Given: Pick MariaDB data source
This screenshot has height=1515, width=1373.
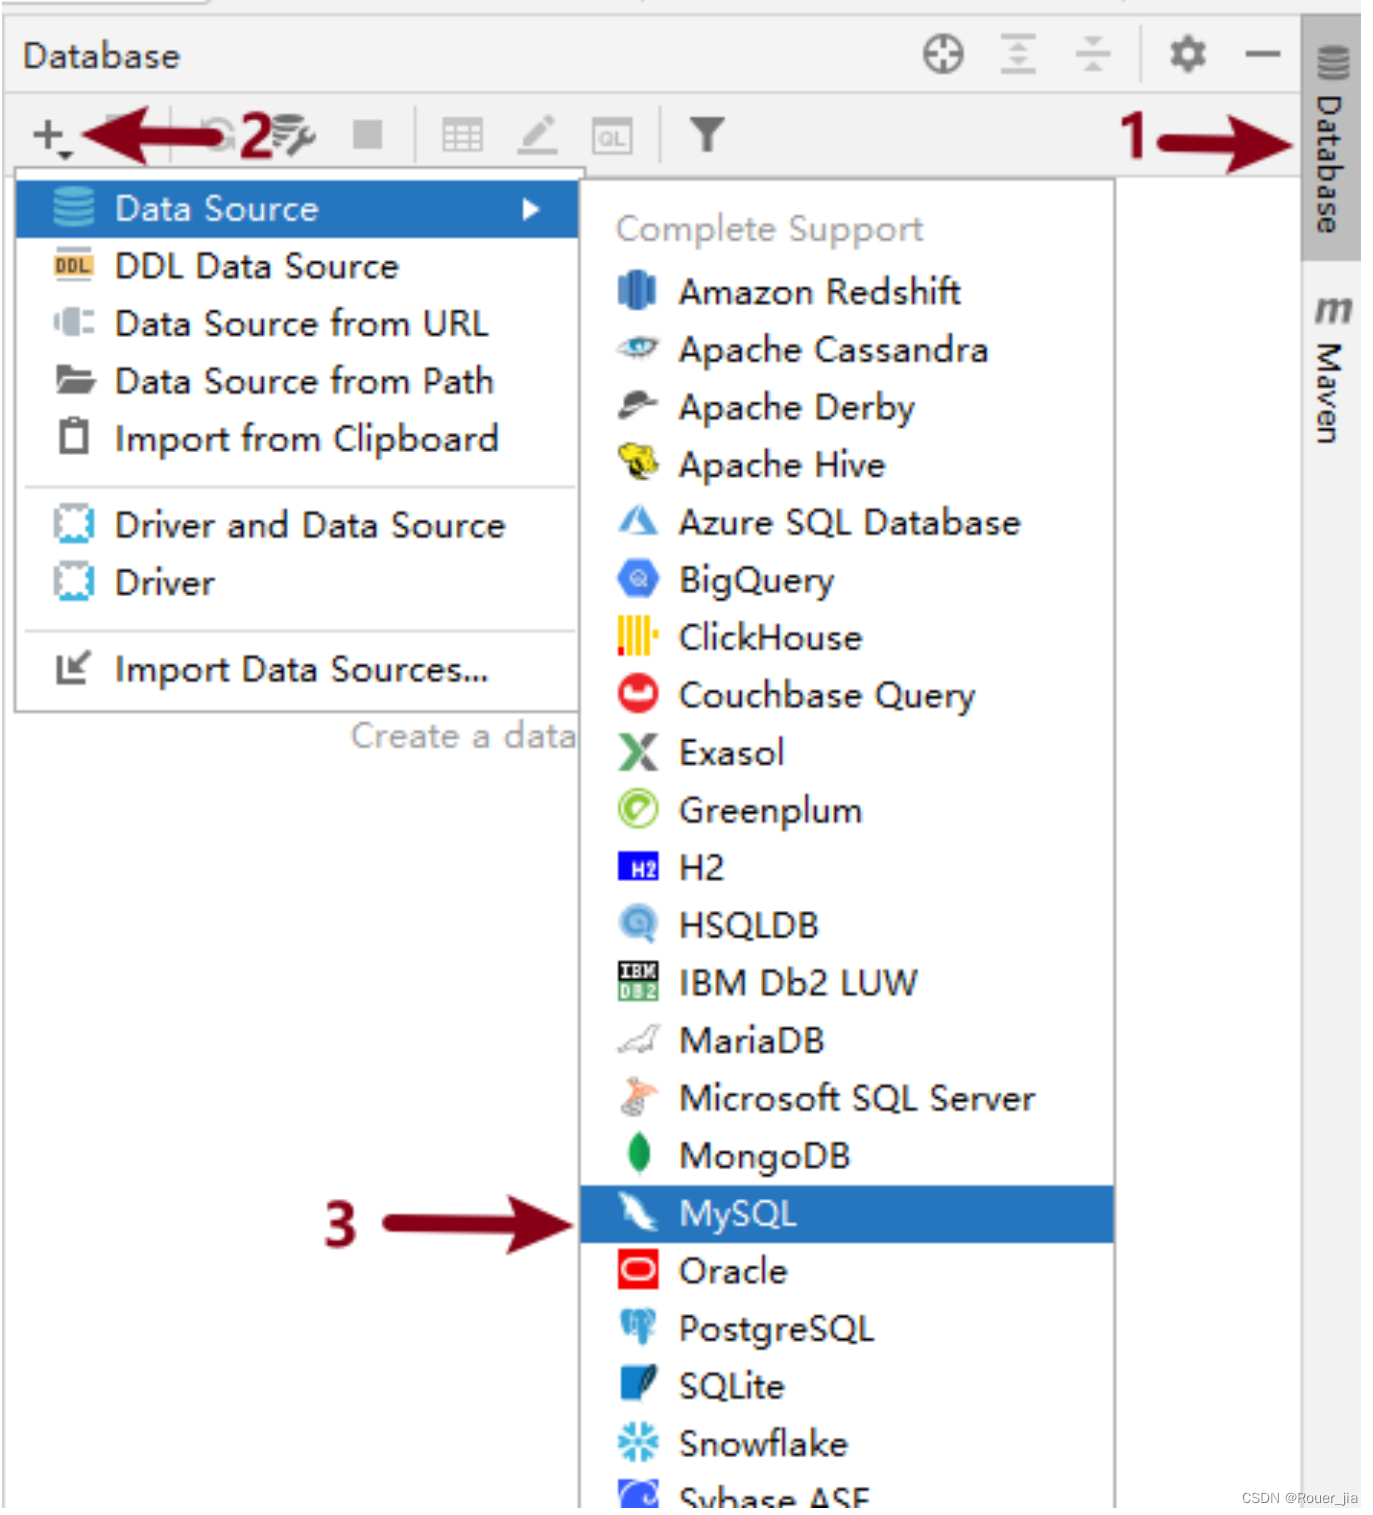Looking at the screenshot, I should click(846, 1040).
